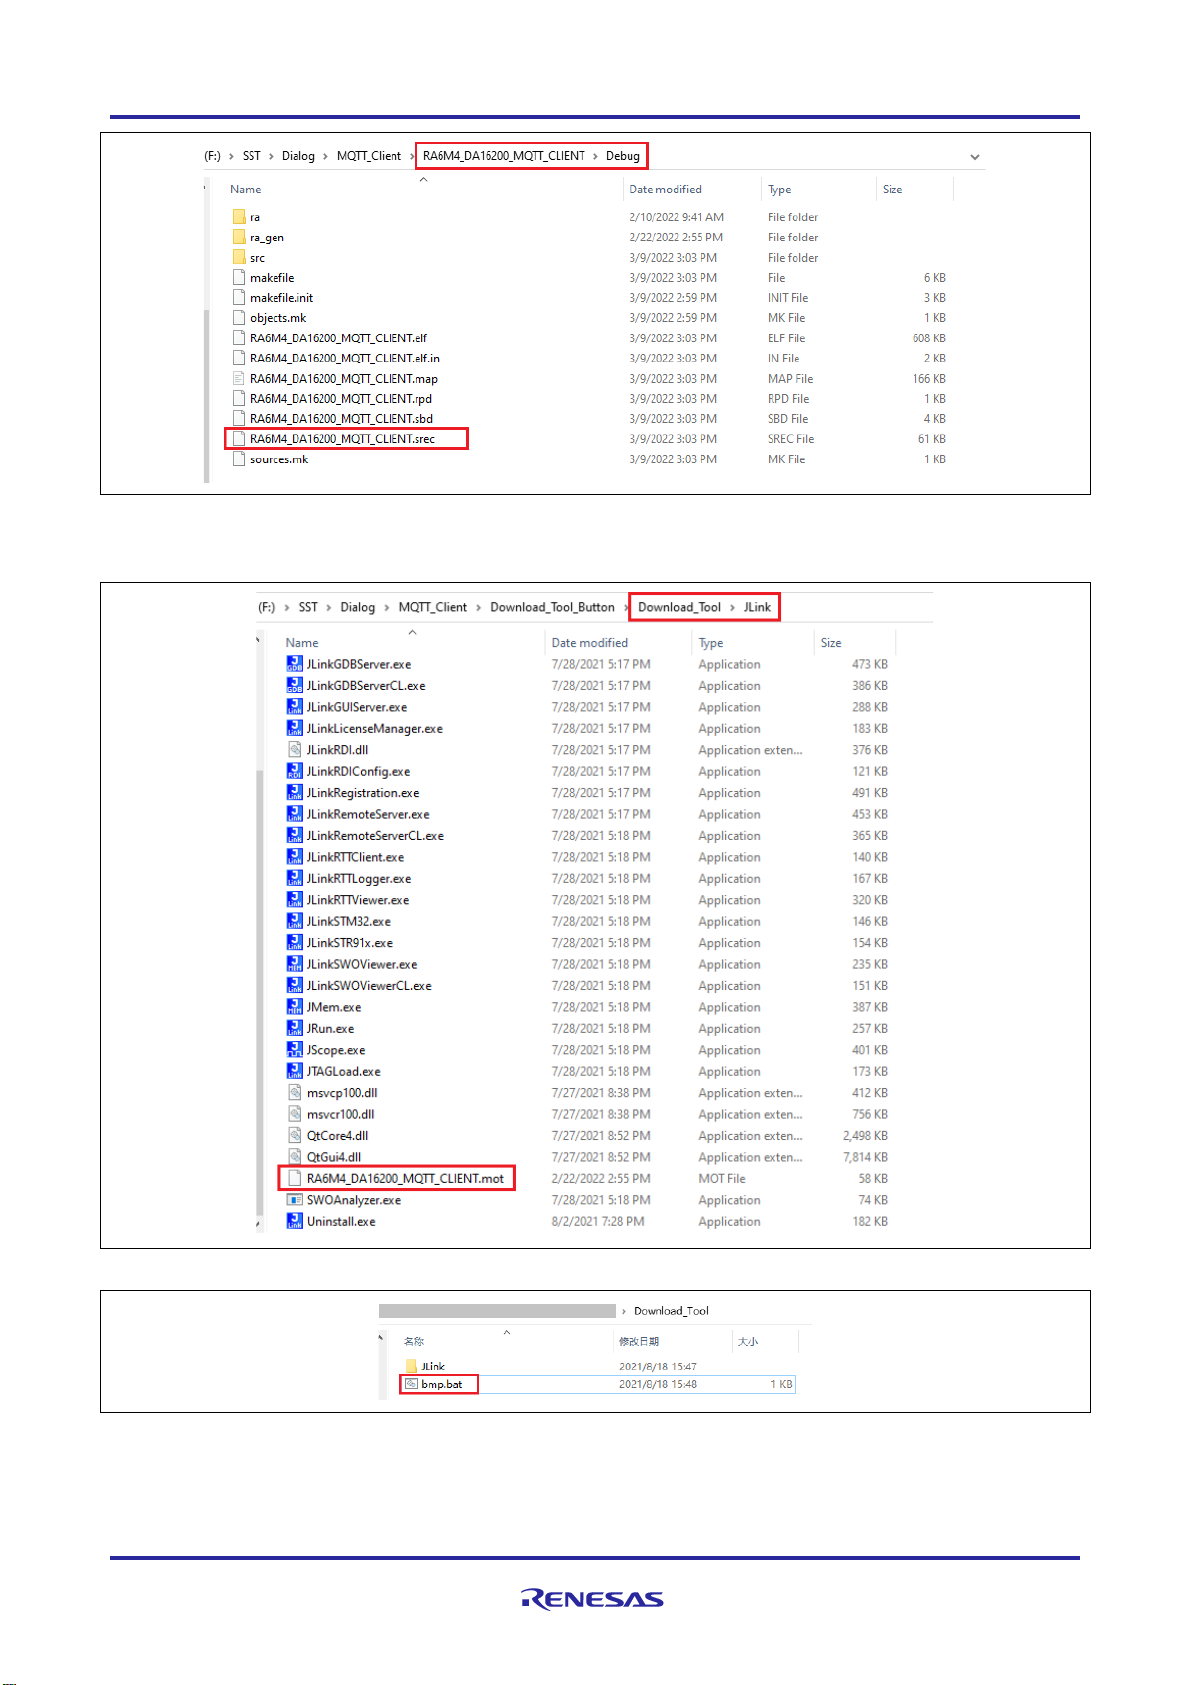The image size is (1192, 1685).
Task: Click the bmp.bat batch file icon
Action: (411, 1384)
